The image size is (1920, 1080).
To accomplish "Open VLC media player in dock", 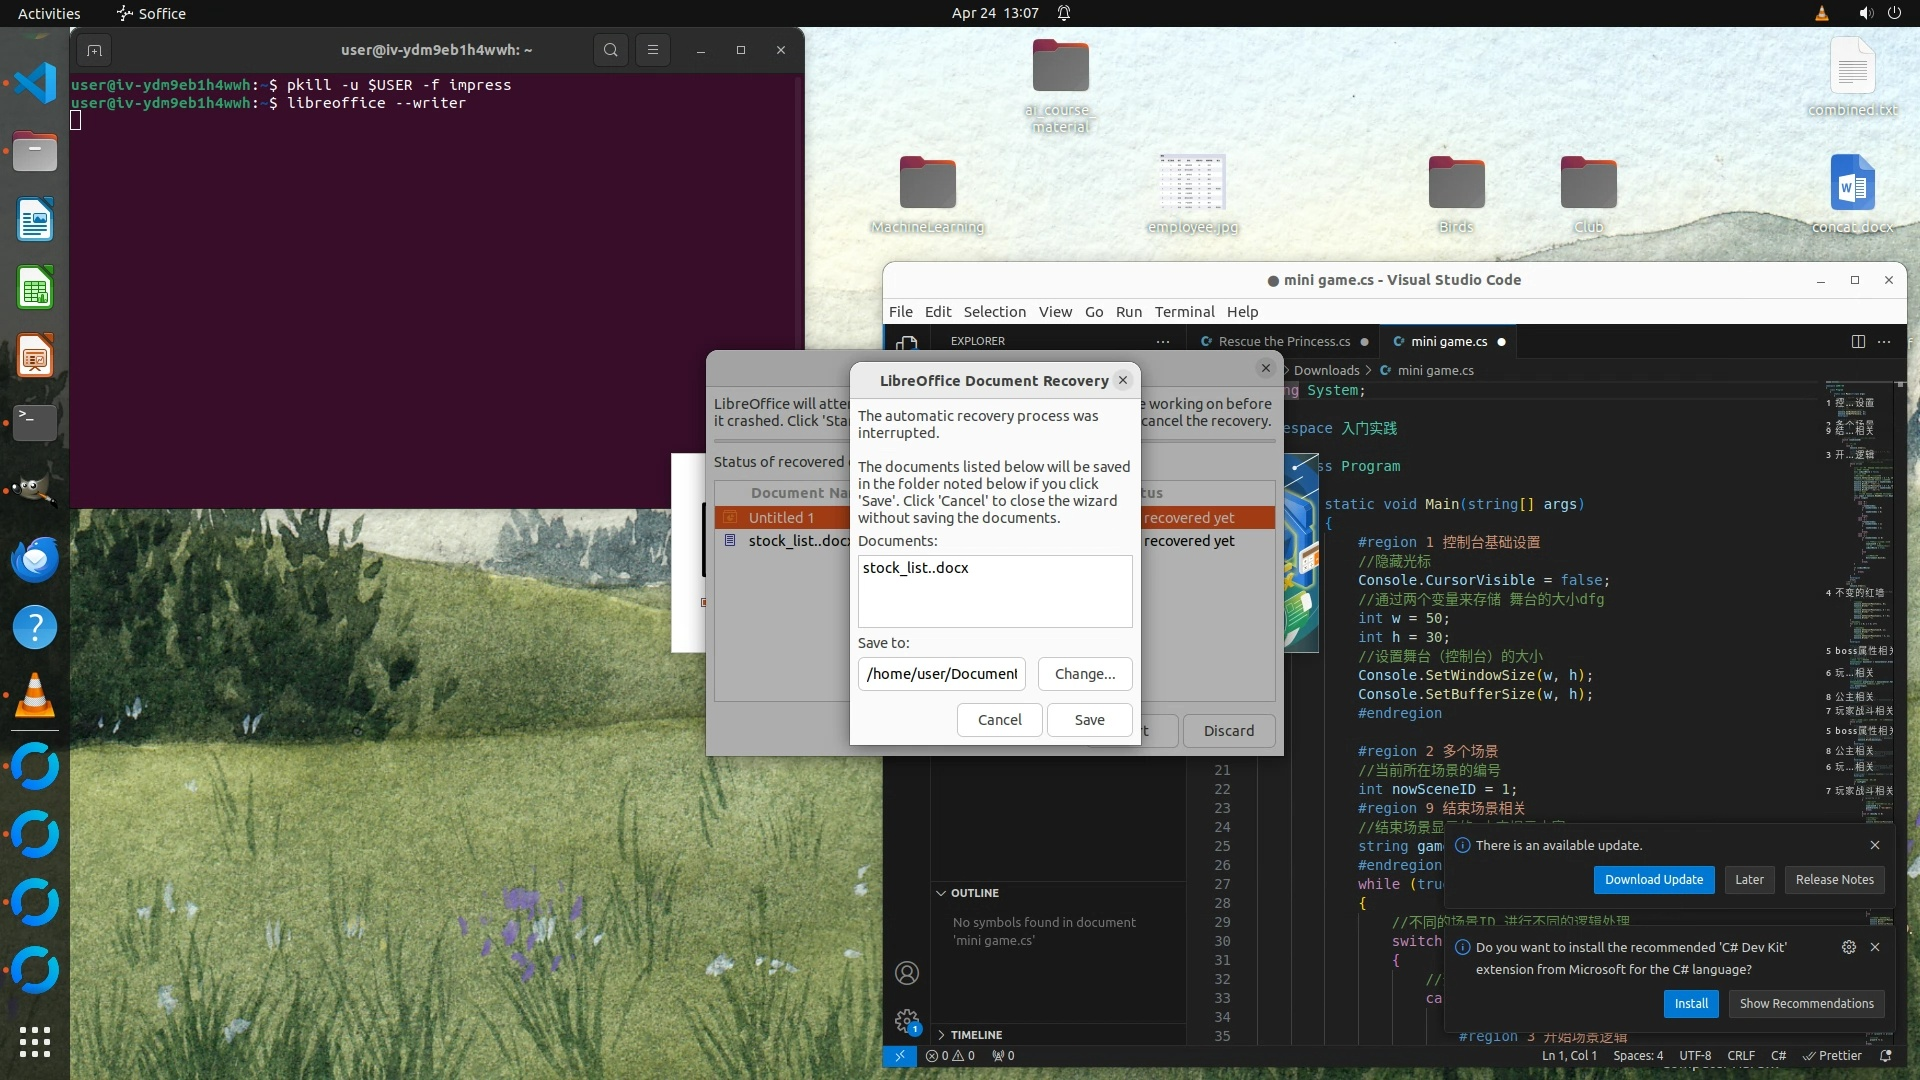I will tap(35, 696).
